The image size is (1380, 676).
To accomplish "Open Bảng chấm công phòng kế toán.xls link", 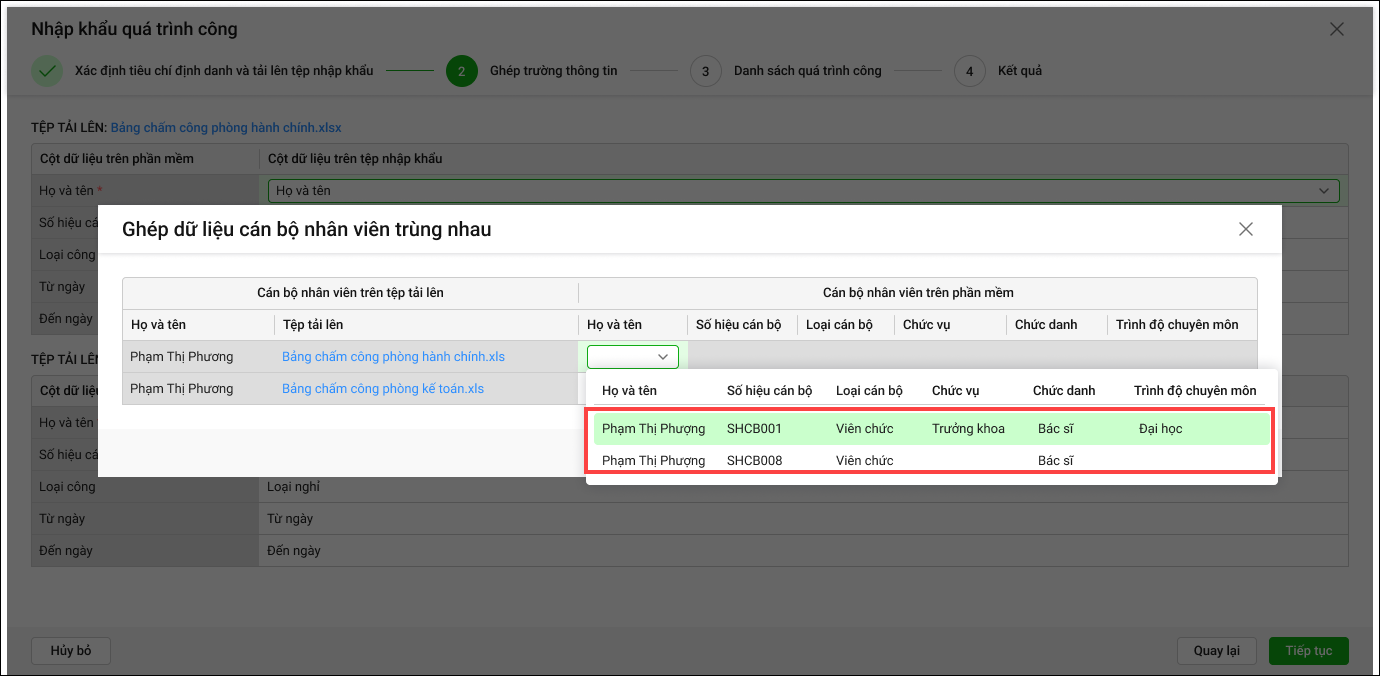I will [x=382, y=389].
